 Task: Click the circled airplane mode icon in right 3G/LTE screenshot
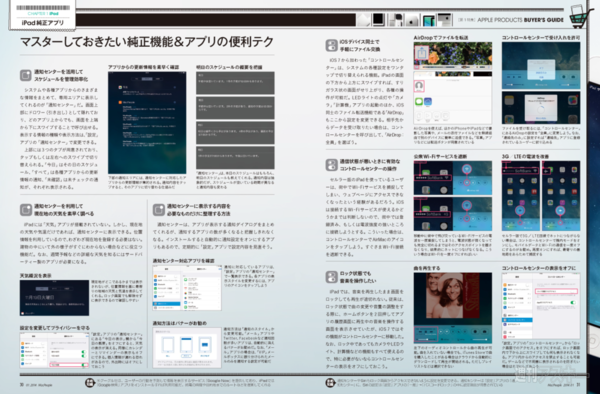coord(560,210)
